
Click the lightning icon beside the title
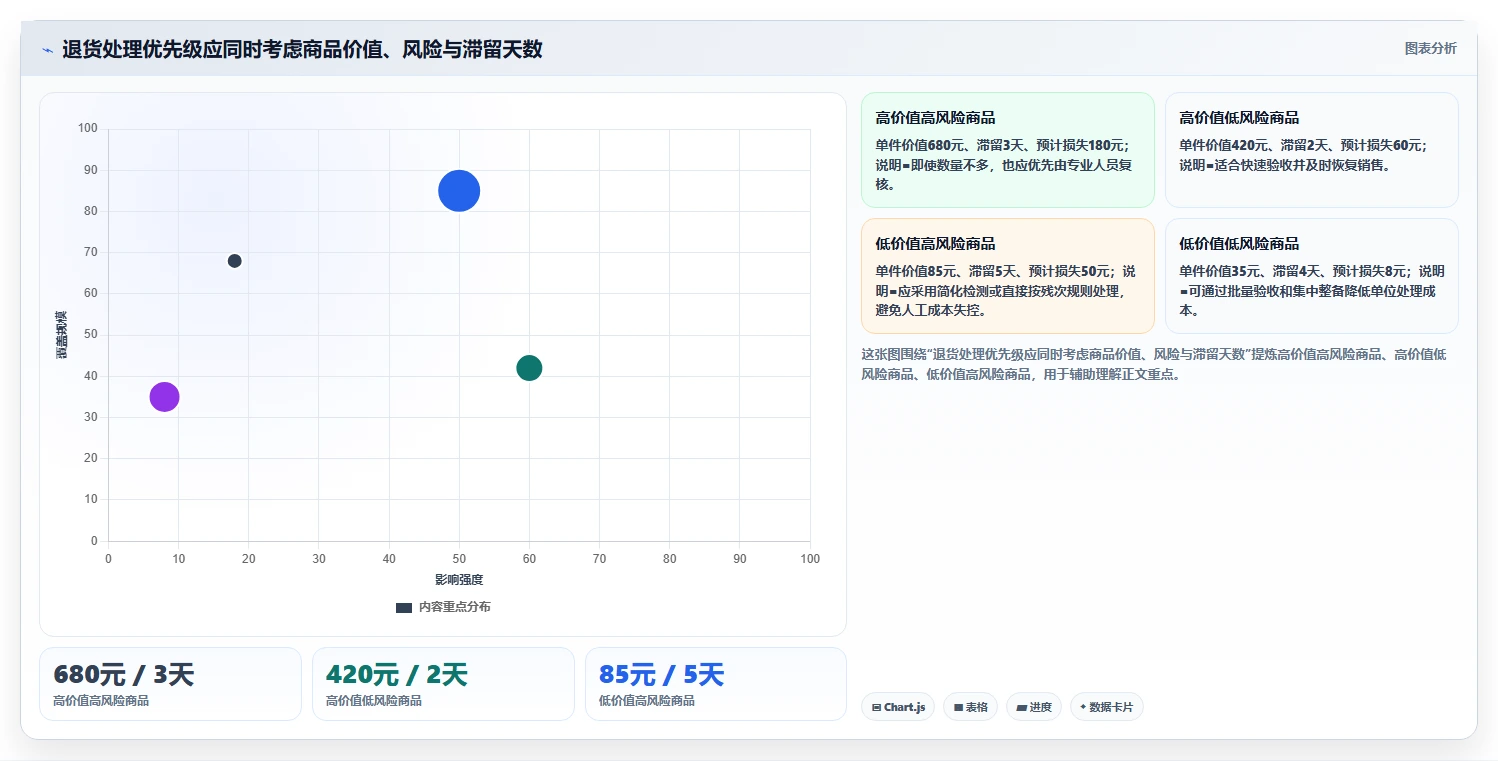point(48,49)
